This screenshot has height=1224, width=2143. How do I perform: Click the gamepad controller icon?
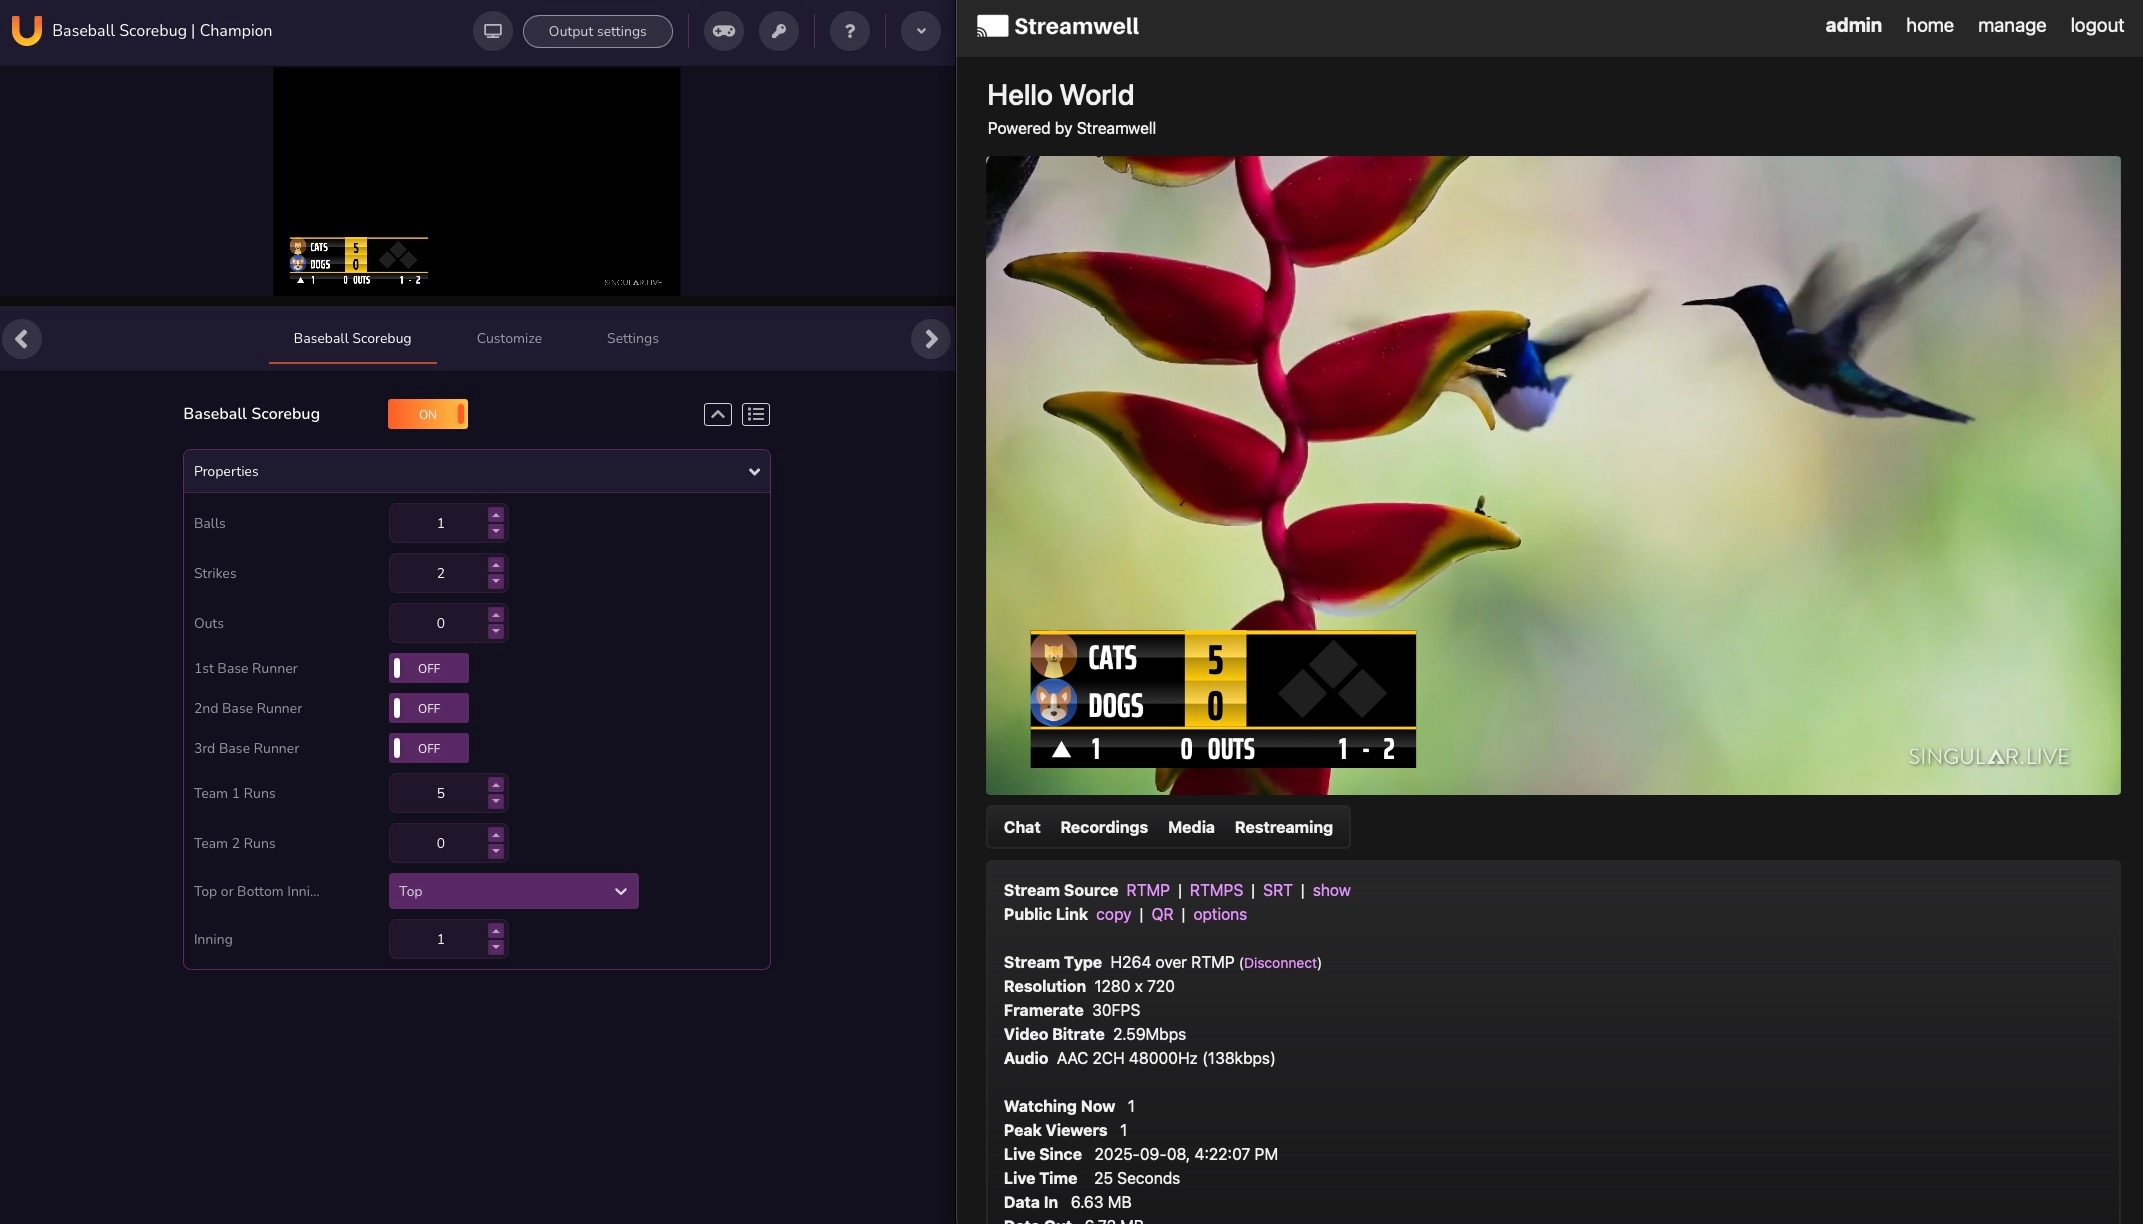tap(723, 31)
